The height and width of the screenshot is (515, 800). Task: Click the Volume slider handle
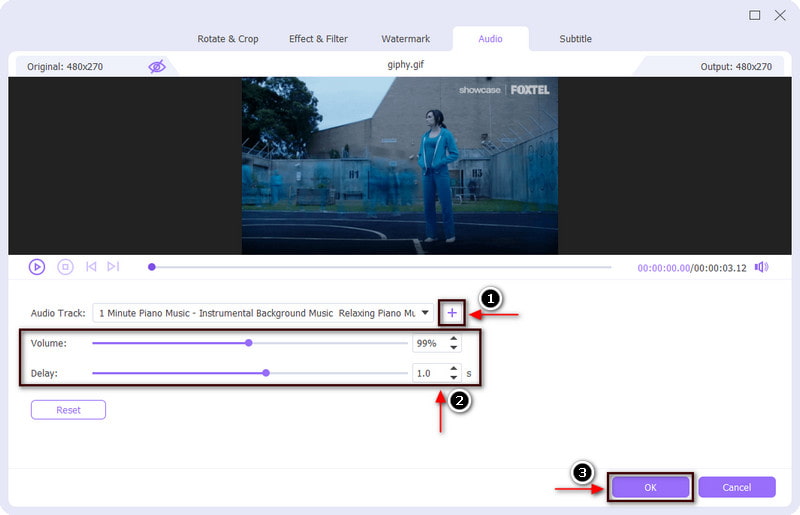(x=248, y=343)
